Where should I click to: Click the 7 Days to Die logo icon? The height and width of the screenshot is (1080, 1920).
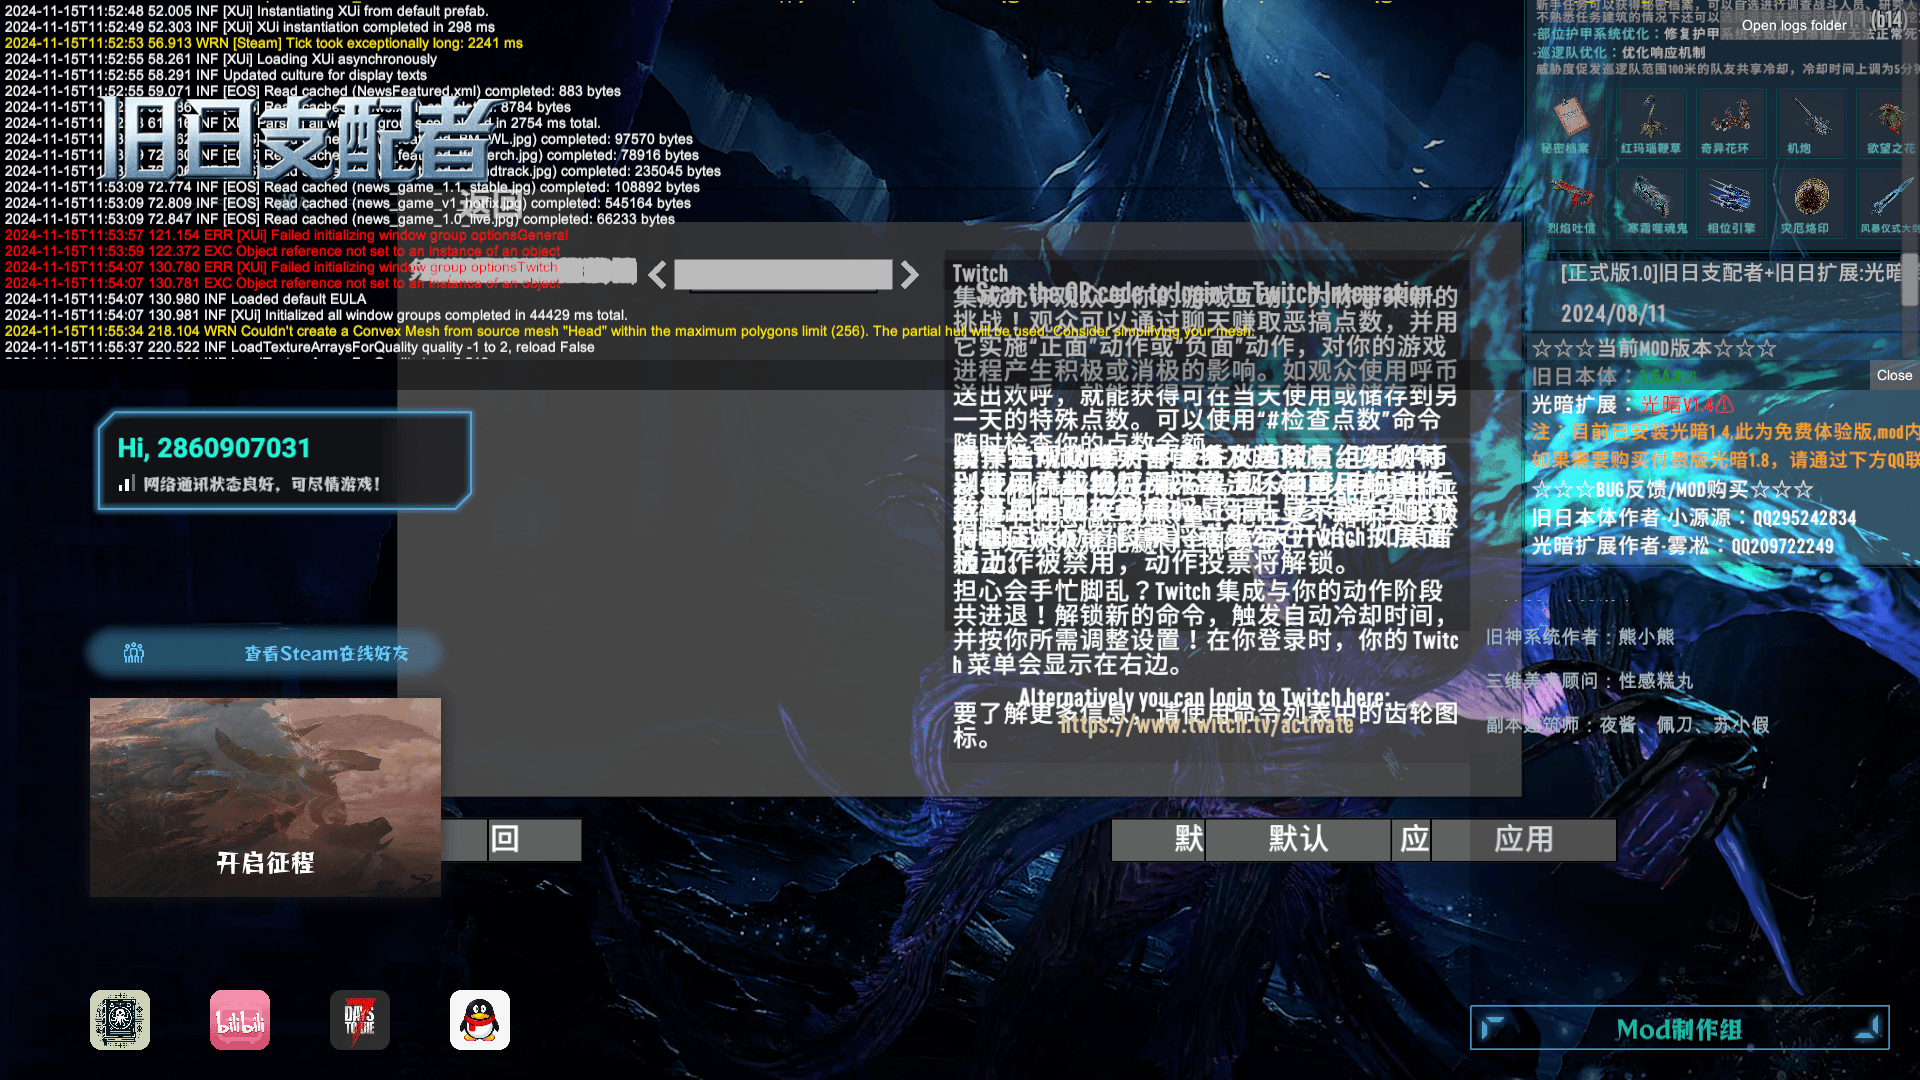(x=360, y=1020)
